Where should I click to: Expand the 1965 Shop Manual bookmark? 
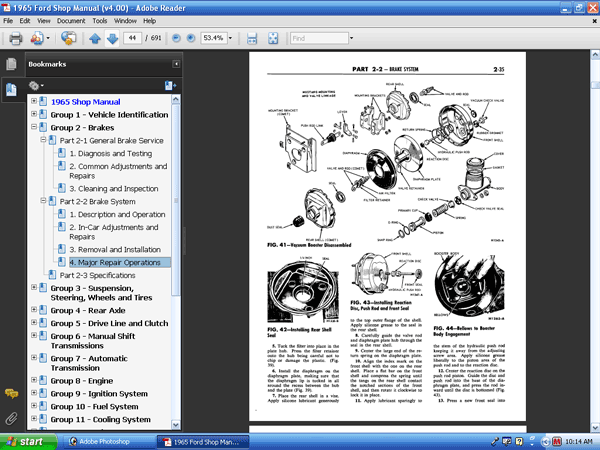point(34,101)
